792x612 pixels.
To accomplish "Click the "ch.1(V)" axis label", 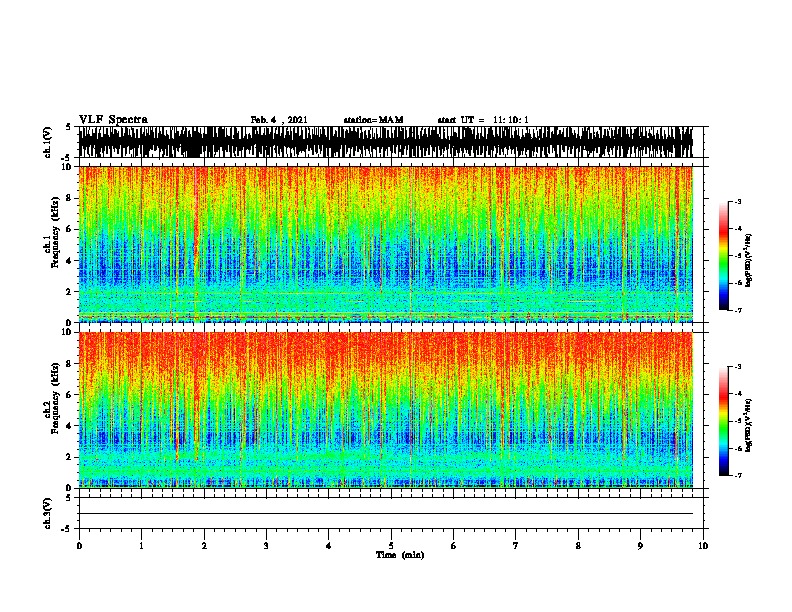I will [x=48, y=142].
